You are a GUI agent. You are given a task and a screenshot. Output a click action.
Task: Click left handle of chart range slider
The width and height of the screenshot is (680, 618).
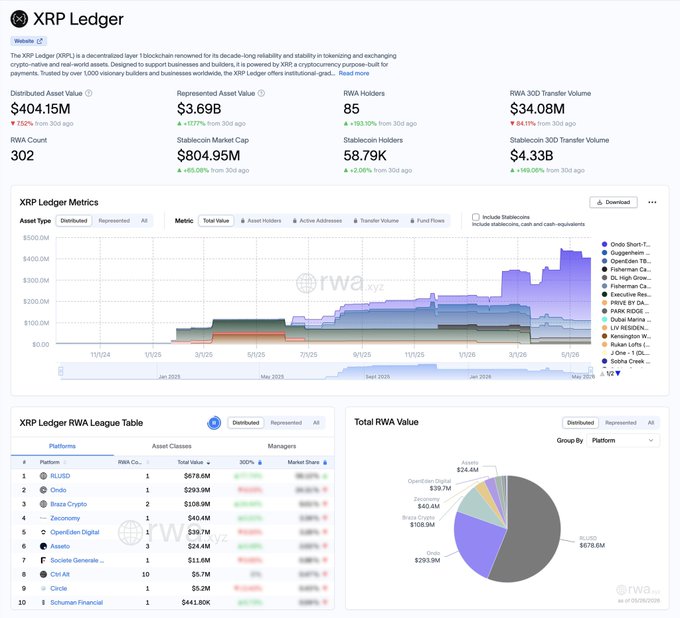click(x=61, y=371)
